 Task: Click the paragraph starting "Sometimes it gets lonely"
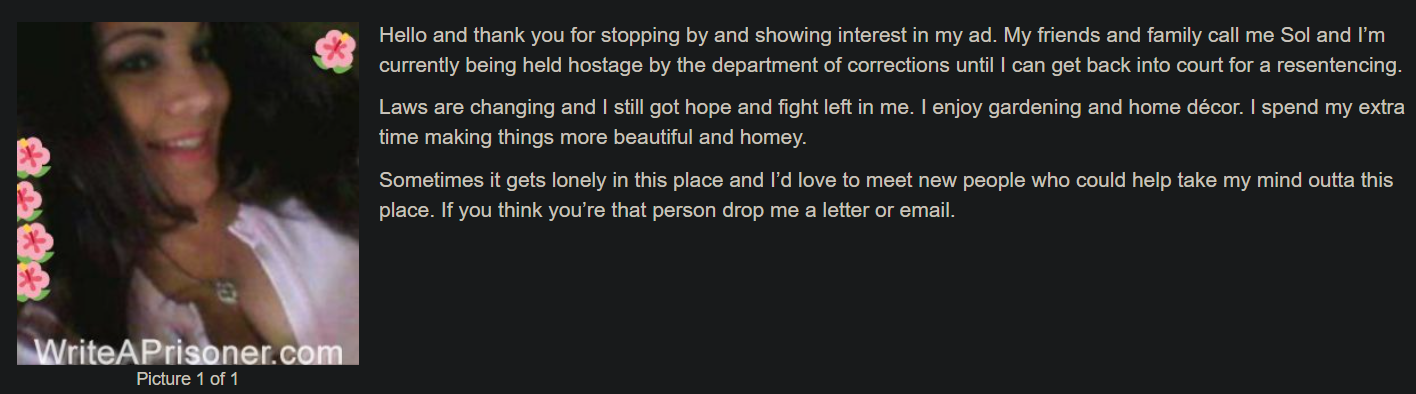click(x=886, y=196)
